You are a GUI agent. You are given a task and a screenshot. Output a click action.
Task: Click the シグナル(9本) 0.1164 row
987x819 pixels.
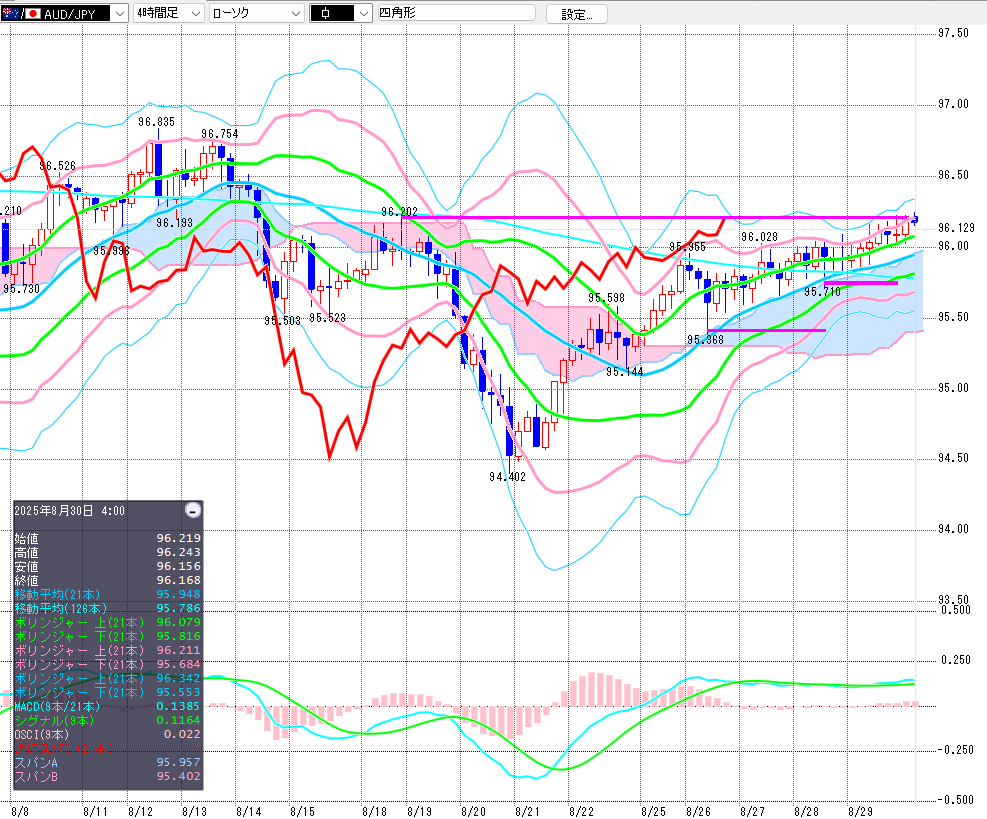point(108,720)
